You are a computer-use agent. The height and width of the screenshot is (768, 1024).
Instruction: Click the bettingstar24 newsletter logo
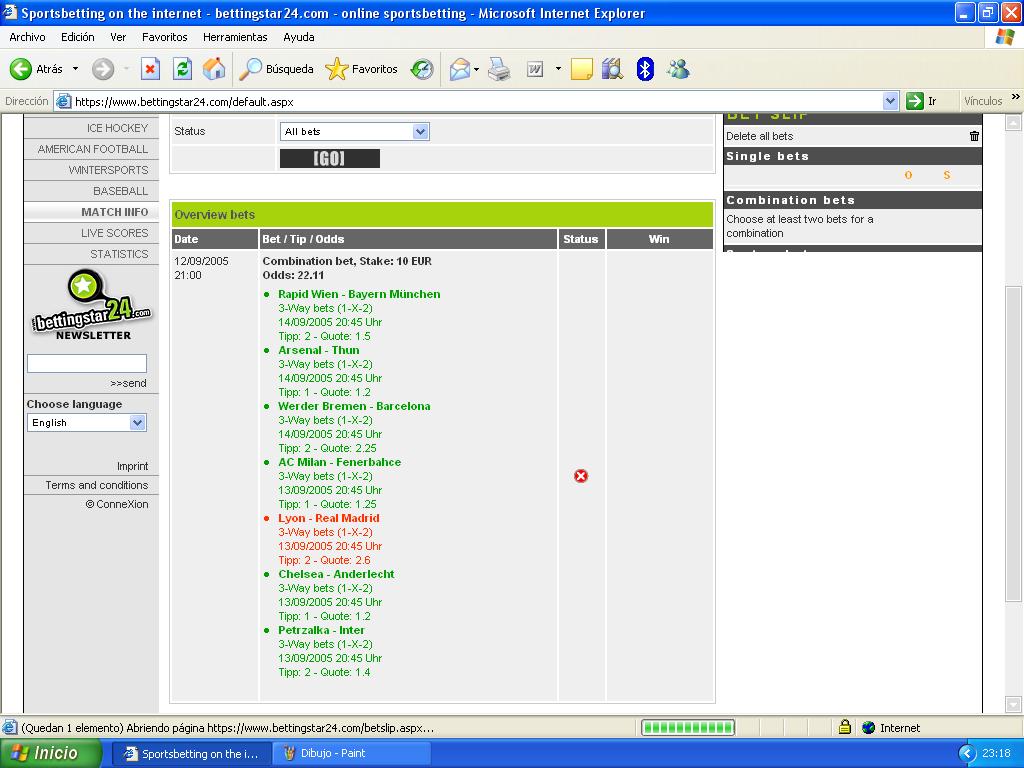point(91,305)
